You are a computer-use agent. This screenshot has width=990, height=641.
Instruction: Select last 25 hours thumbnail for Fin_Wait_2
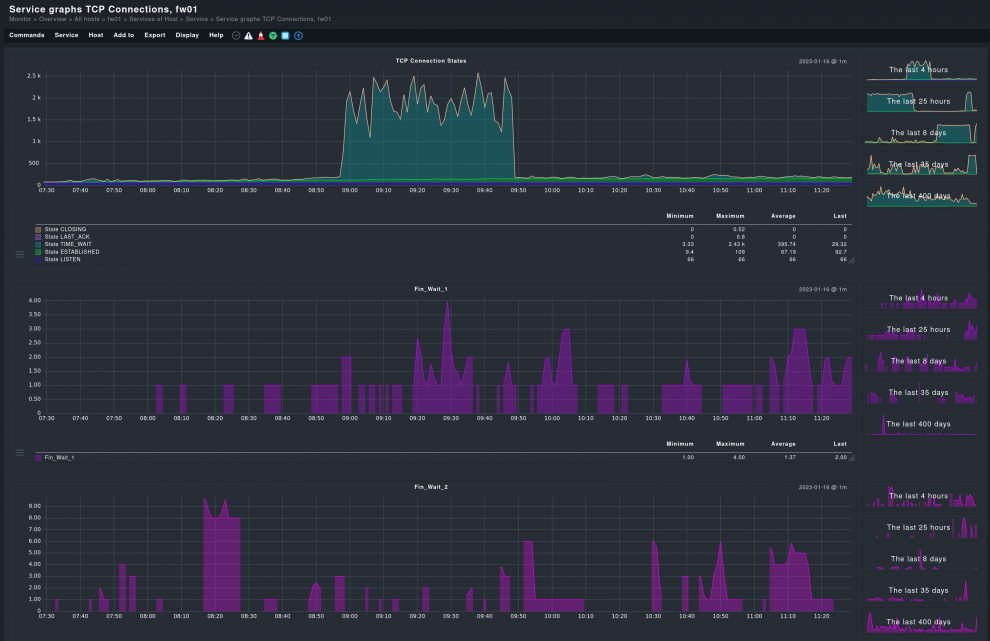921,527
